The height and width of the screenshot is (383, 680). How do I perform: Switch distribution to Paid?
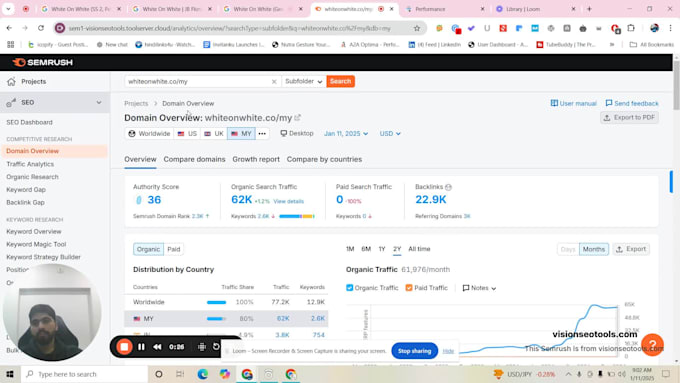click(x=173, y=249)
